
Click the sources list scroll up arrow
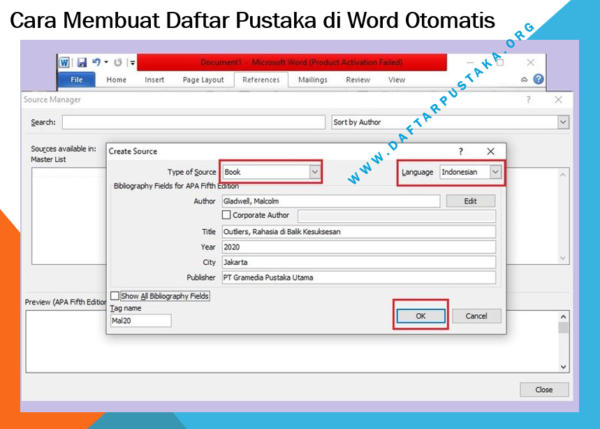pyautogui.click(x=562, y=175)
